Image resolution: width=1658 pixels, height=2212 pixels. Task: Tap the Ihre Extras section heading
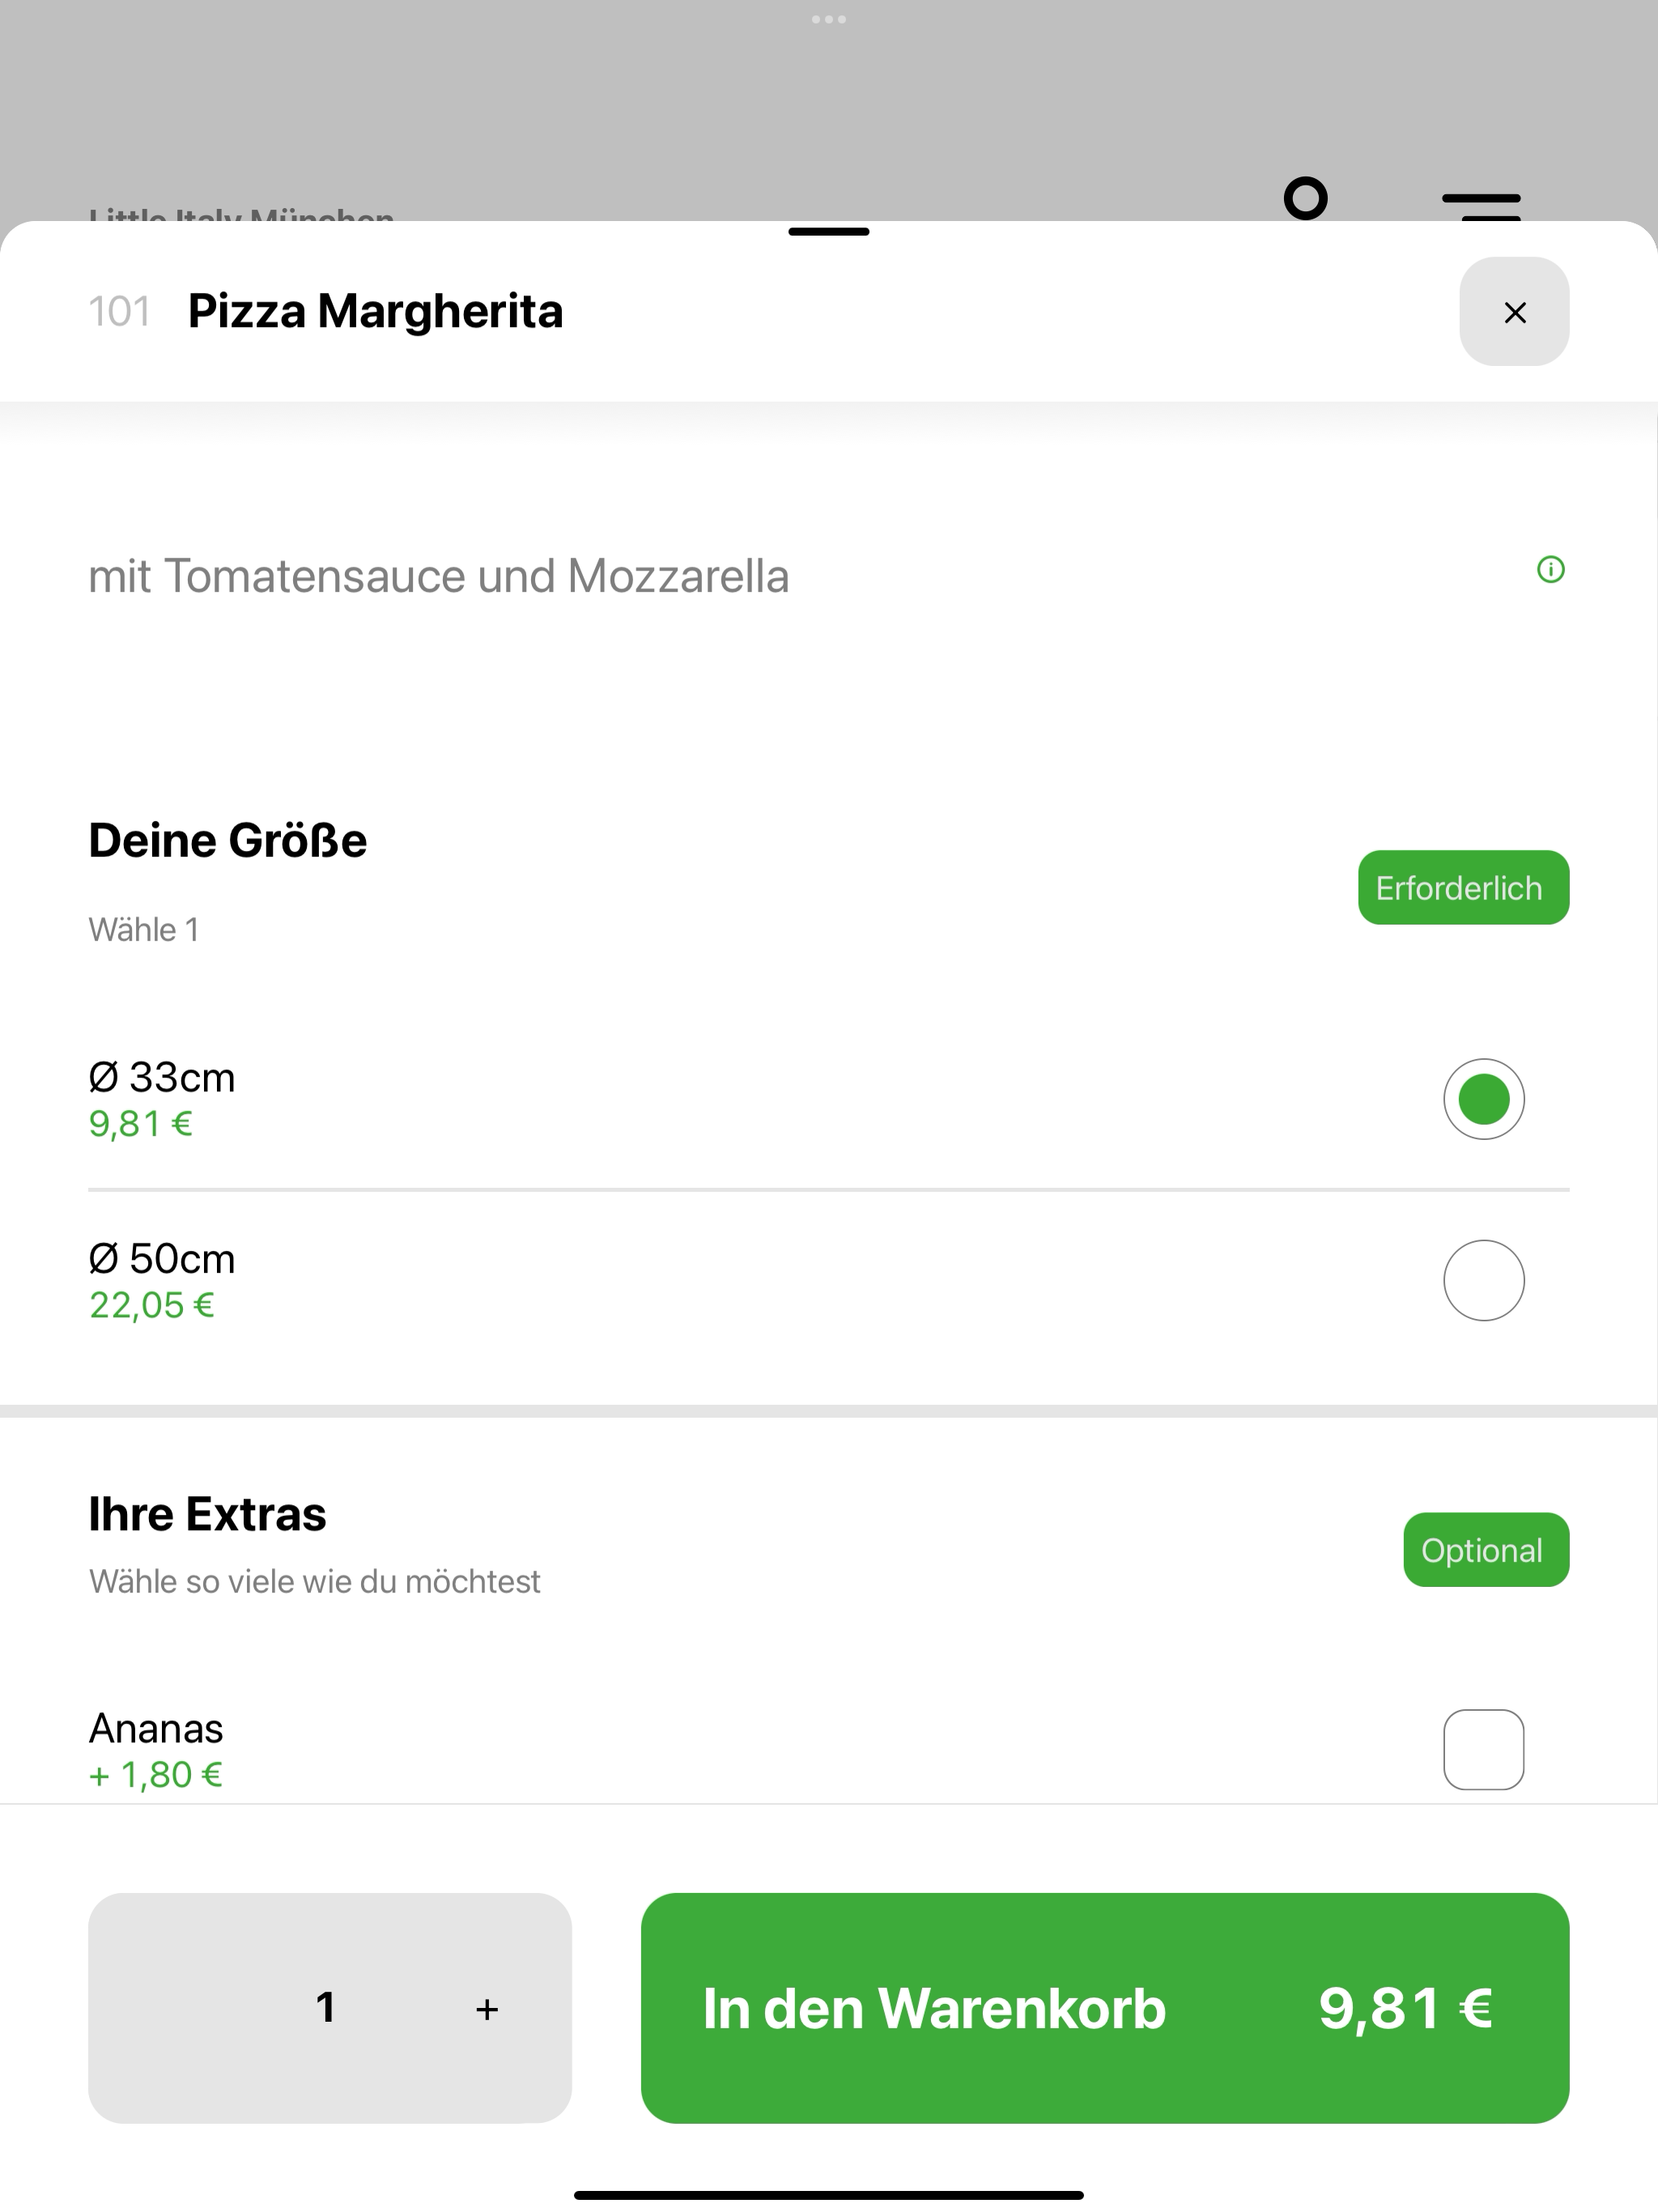click(207, 1514)
